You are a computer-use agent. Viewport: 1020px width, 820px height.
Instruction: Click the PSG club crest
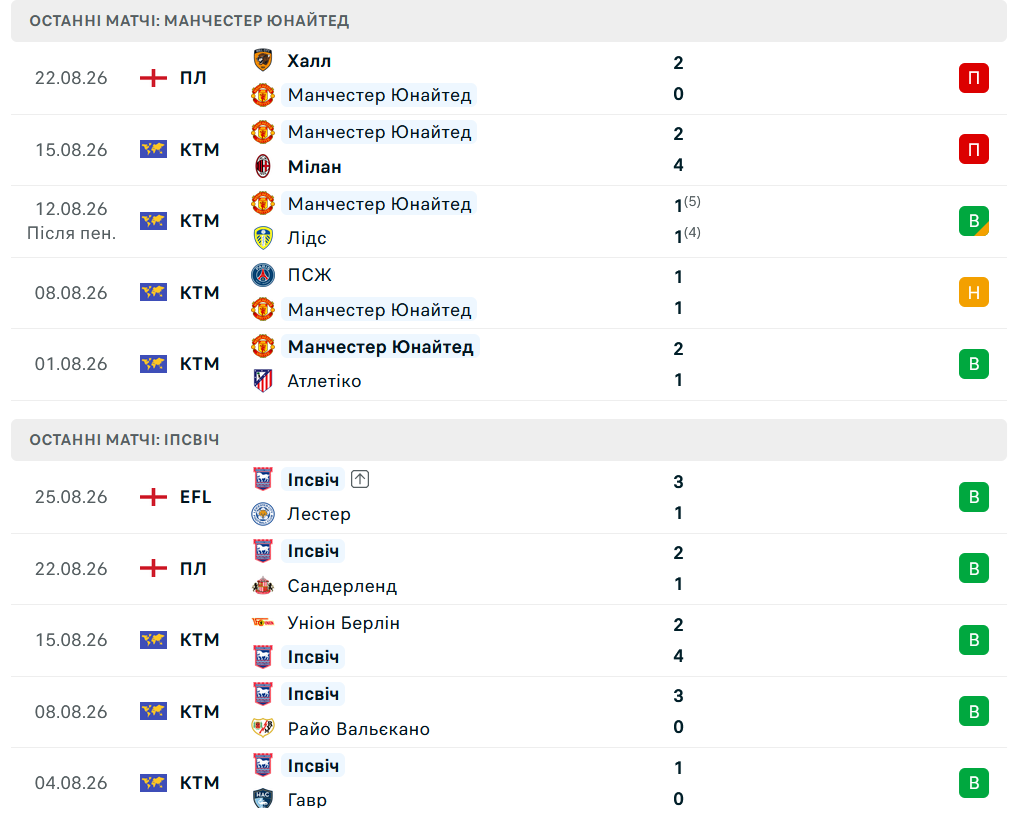tap(263, 275)
